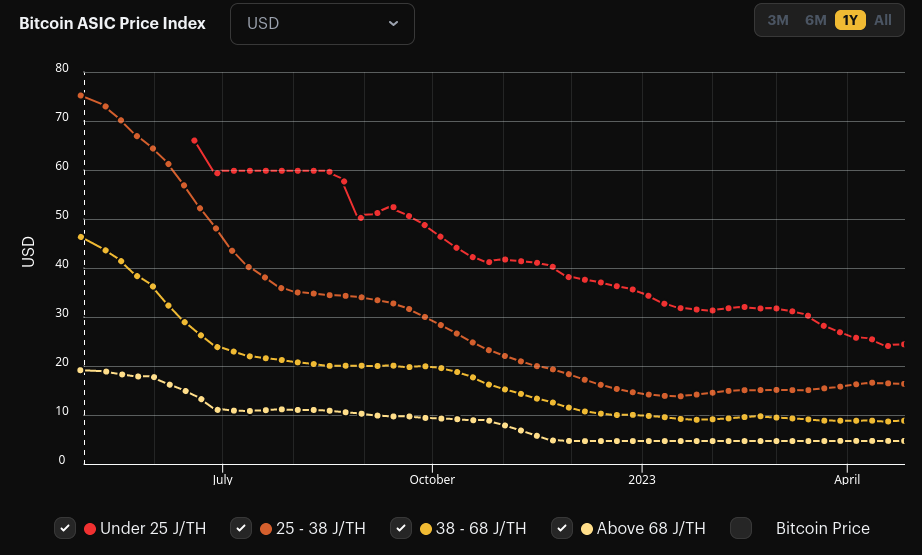
Task: Click the Under 25 J/TH legend label
Action: [x=153, y=529]
